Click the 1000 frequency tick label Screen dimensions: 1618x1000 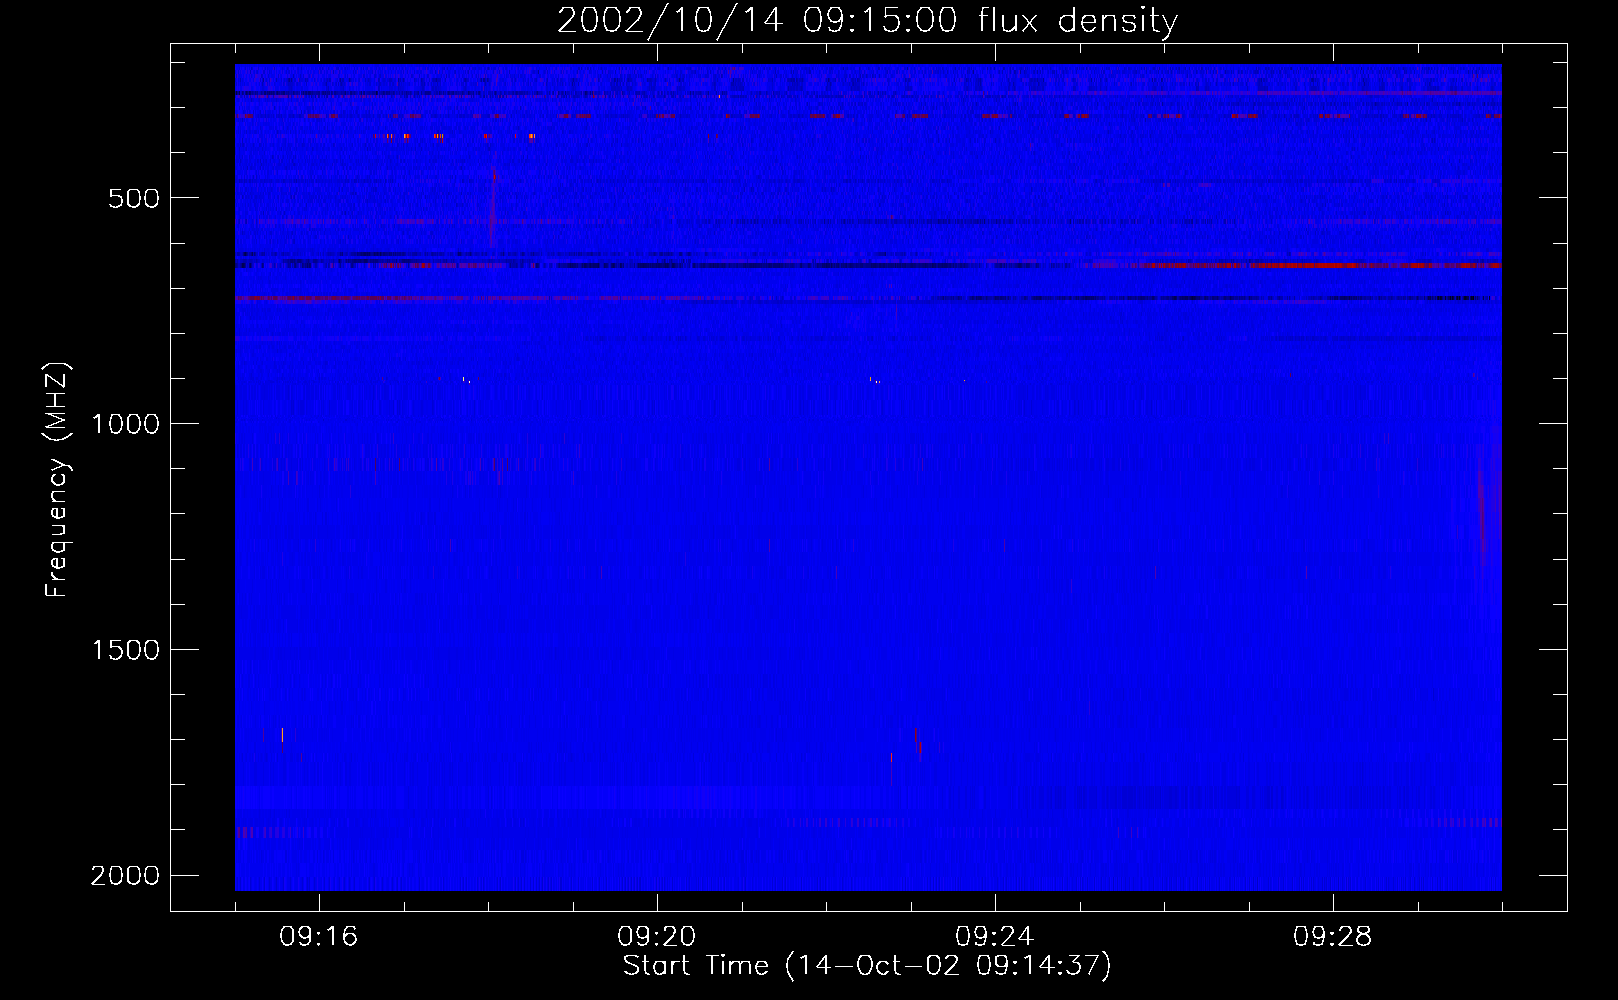(x=125, y=424)
